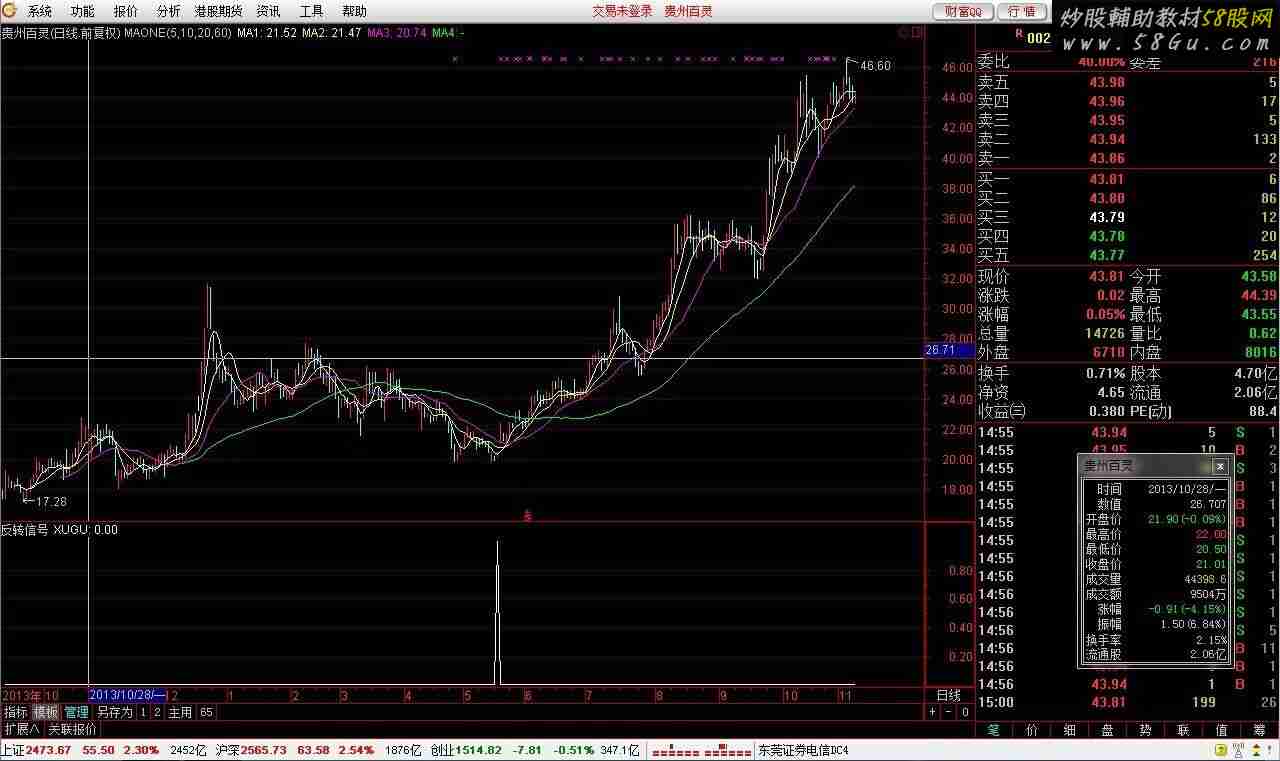Viewport: 1280px width, 761px height.
Task: Switch bottom tab to 笔 tick view
Action: 993,730
